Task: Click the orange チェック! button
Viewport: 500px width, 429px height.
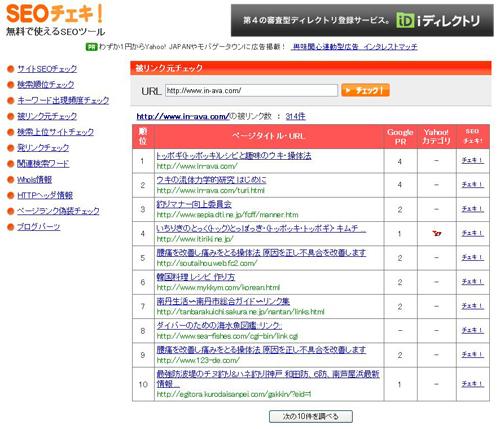Action: [365, 90]
